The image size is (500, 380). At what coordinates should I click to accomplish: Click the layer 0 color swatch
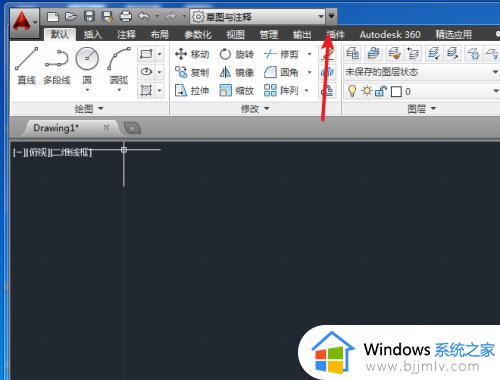(x=396, y=91)
